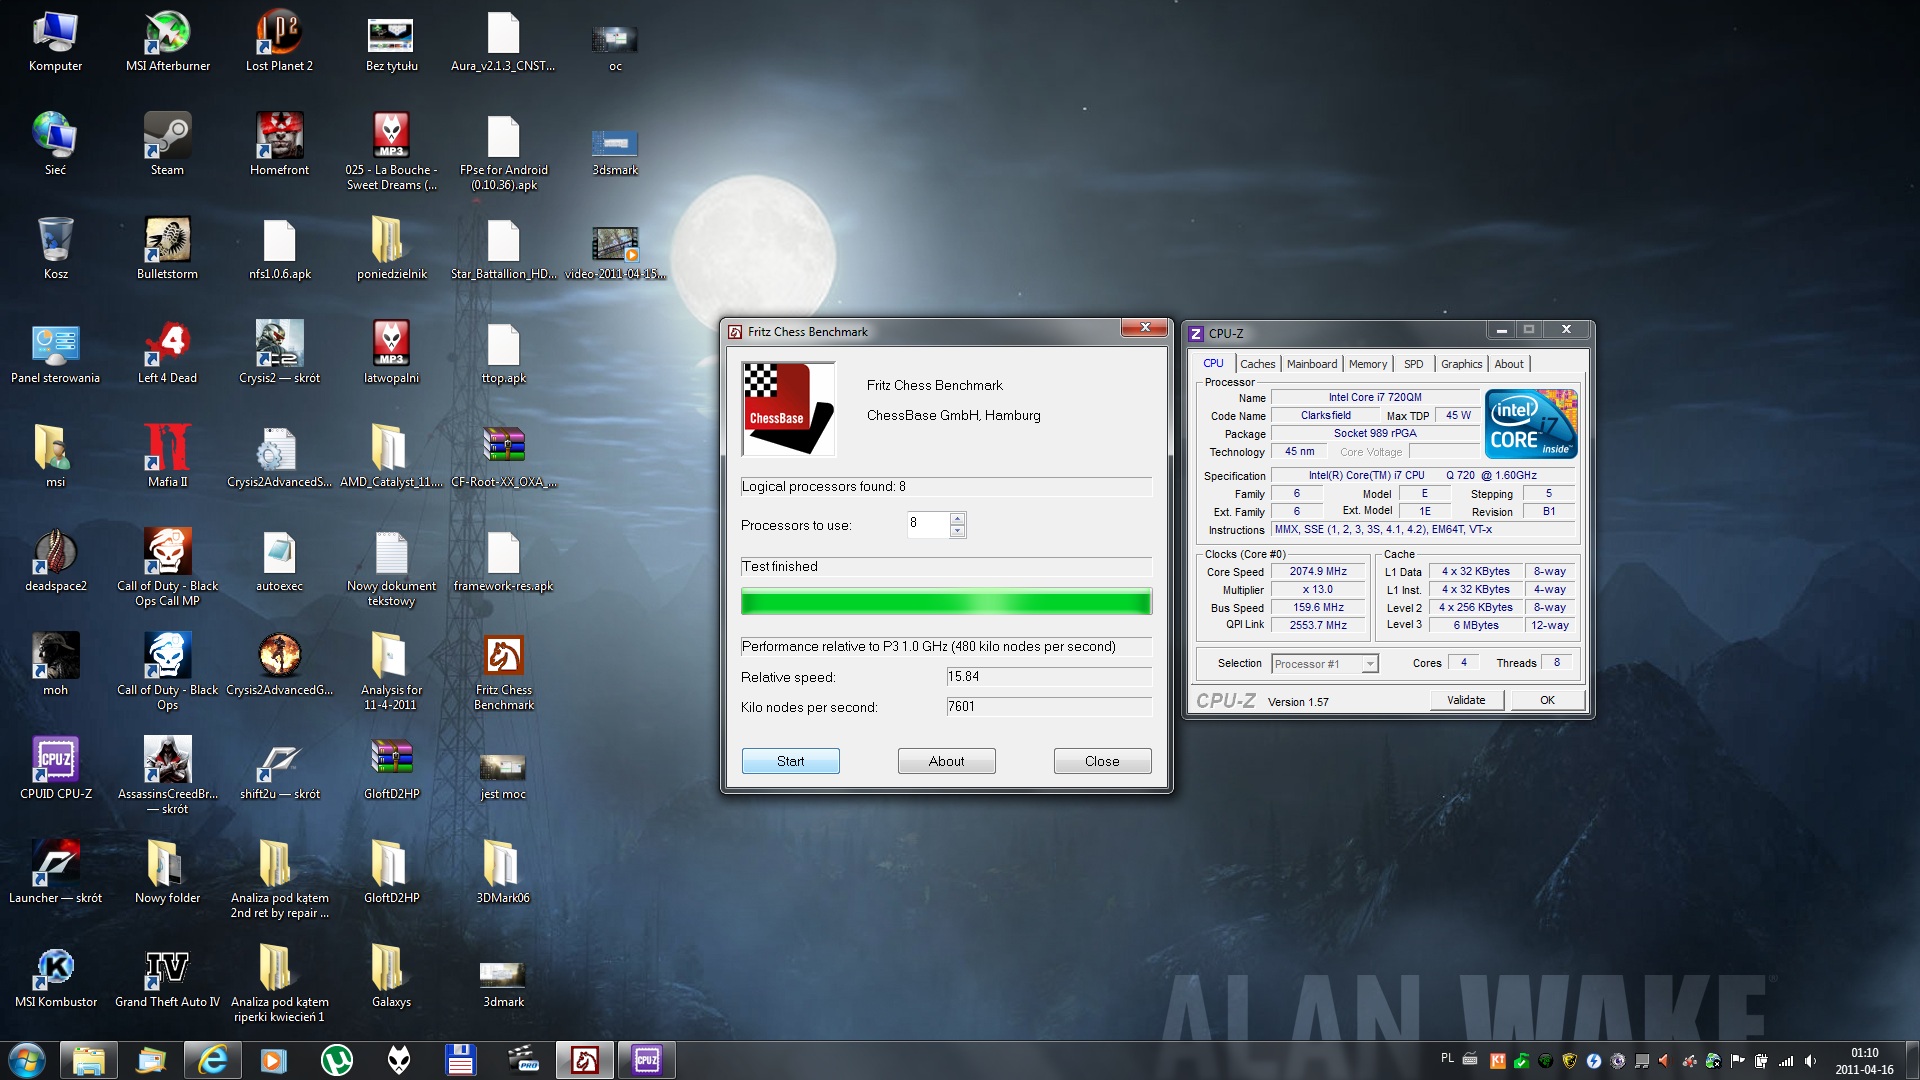Open the Launcher skrót shortcut

[x=56, y=874]
